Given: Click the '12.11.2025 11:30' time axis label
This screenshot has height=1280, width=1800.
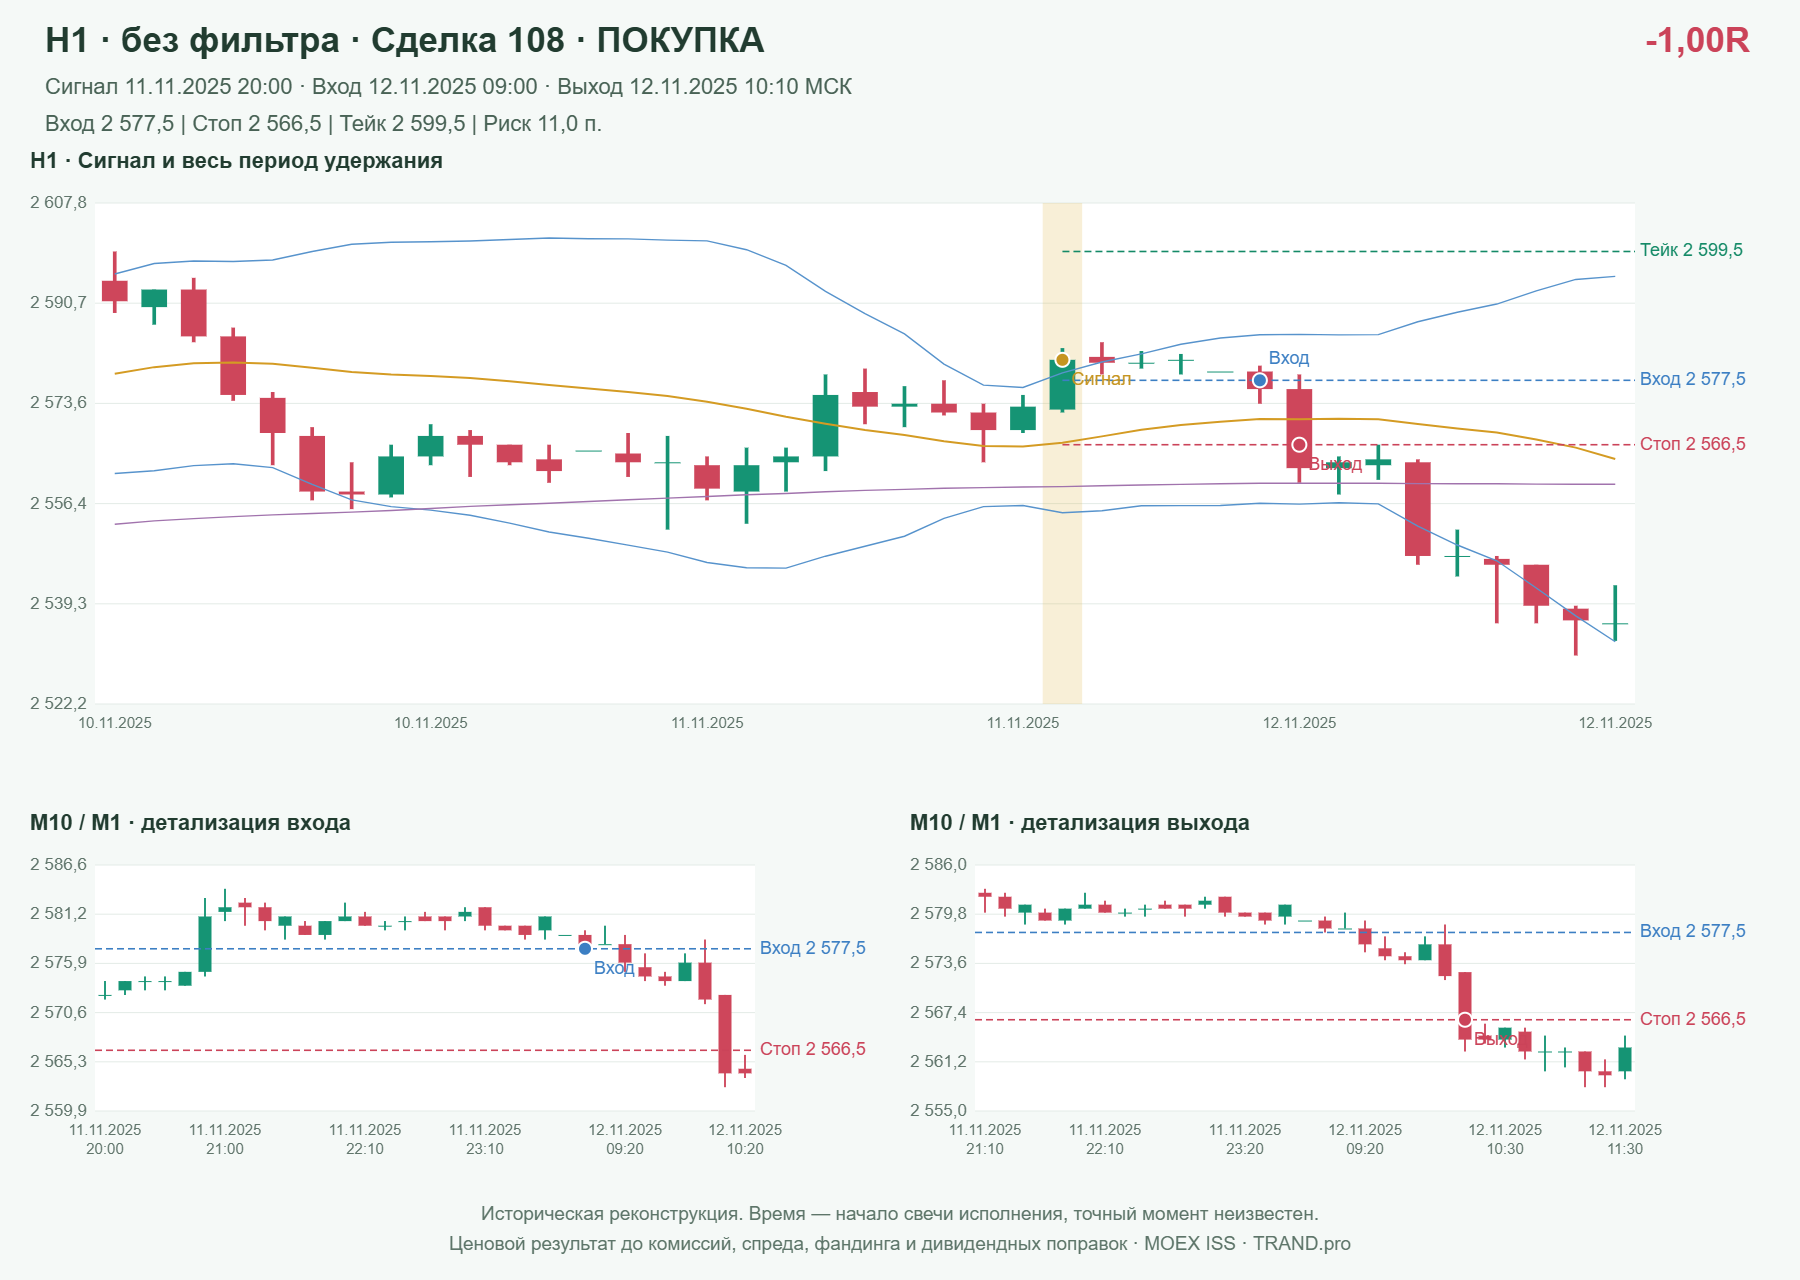Looking at the screenshot, I should [x=1625, y=1139].
